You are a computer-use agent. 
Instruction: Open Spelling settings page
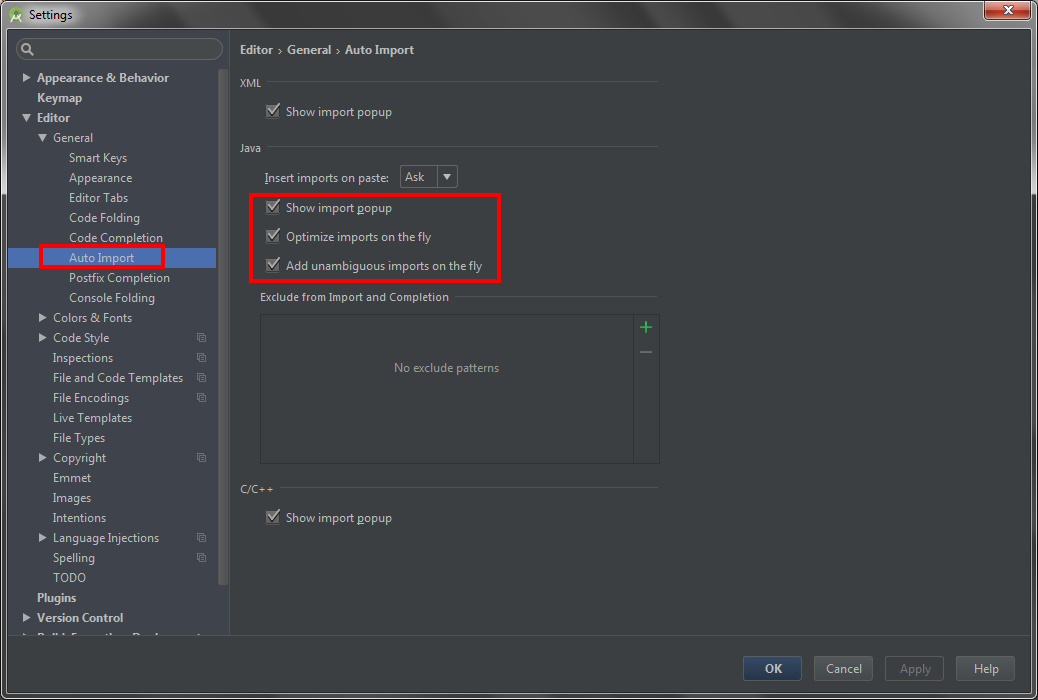click(x=73, y=558)
